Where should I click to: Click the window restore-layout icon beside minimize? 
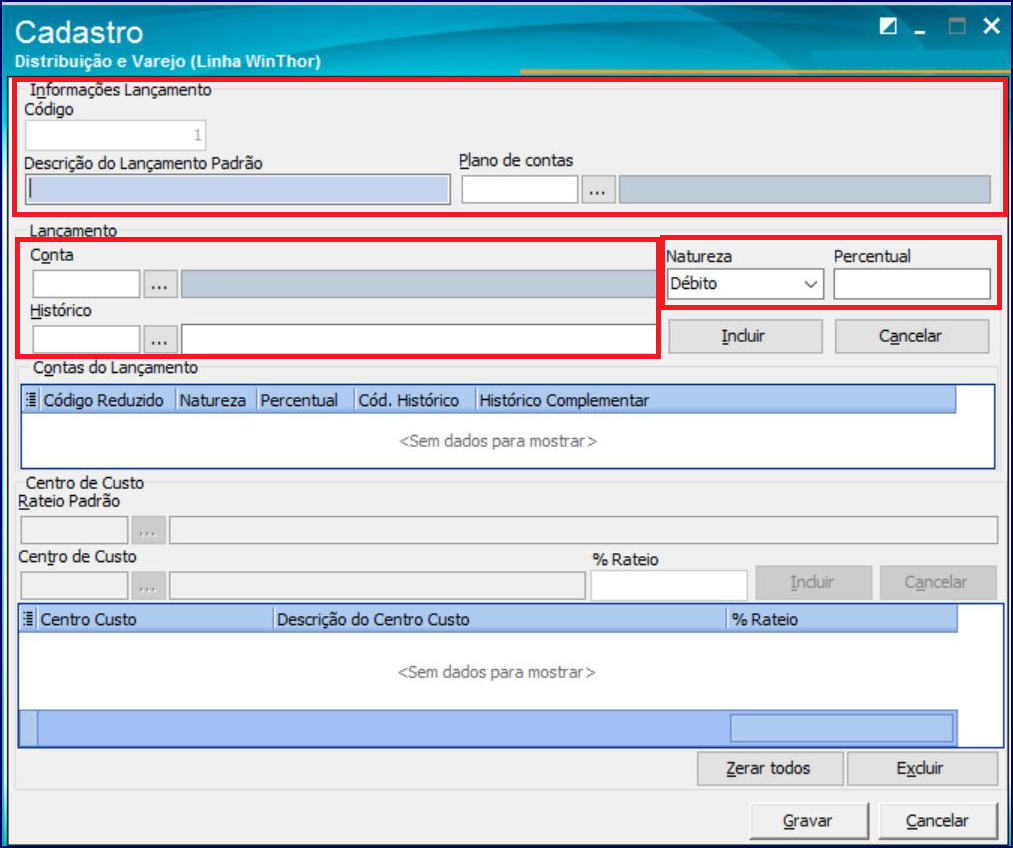coord(888,26)
